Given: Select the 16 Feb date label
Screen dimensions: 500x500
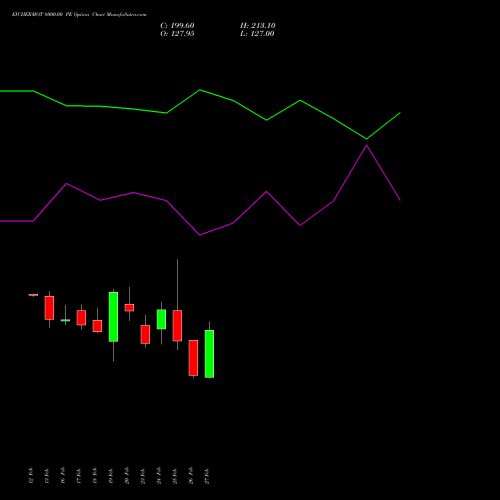Looking at the screenshot, I should [63, 476].
